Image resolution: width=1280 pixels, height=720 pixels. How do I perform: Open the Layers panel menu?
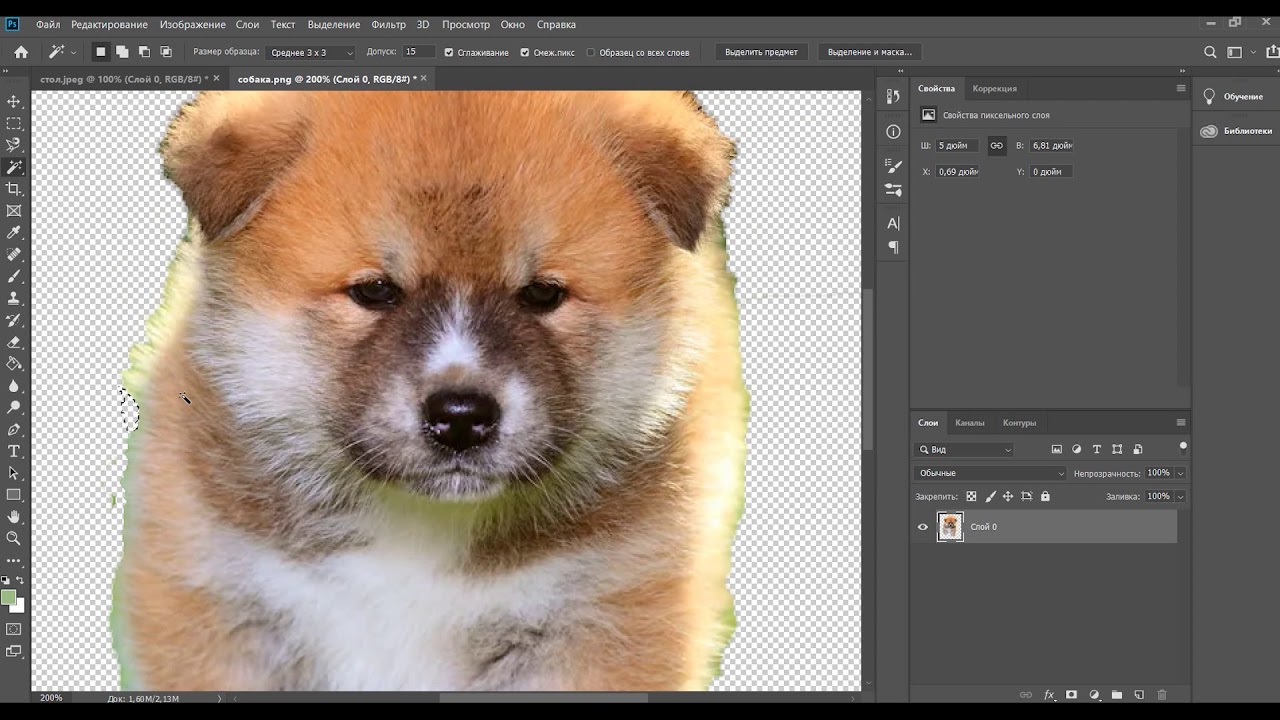pos(1181,422)
